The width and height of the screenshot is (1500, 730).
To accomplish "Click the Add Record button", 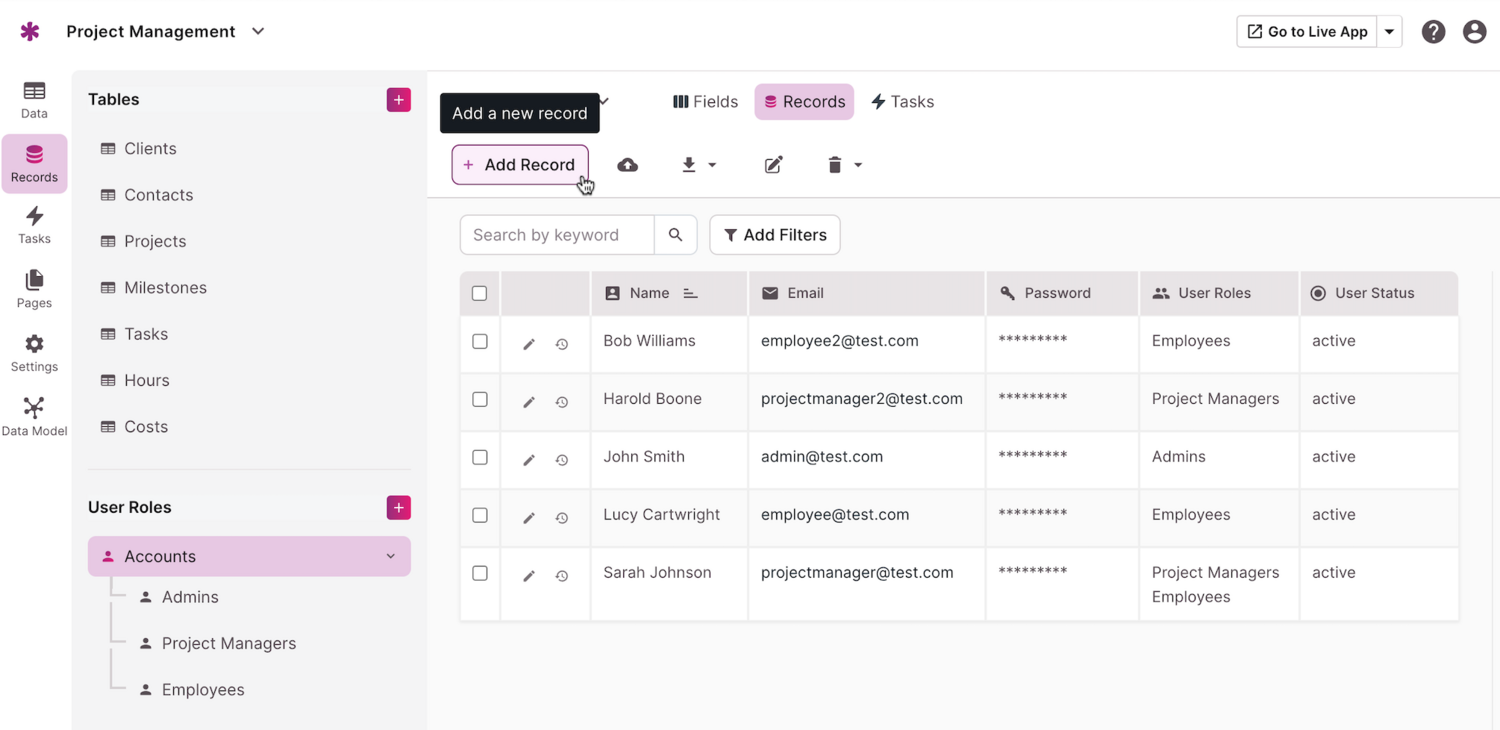I will point(519,164).
